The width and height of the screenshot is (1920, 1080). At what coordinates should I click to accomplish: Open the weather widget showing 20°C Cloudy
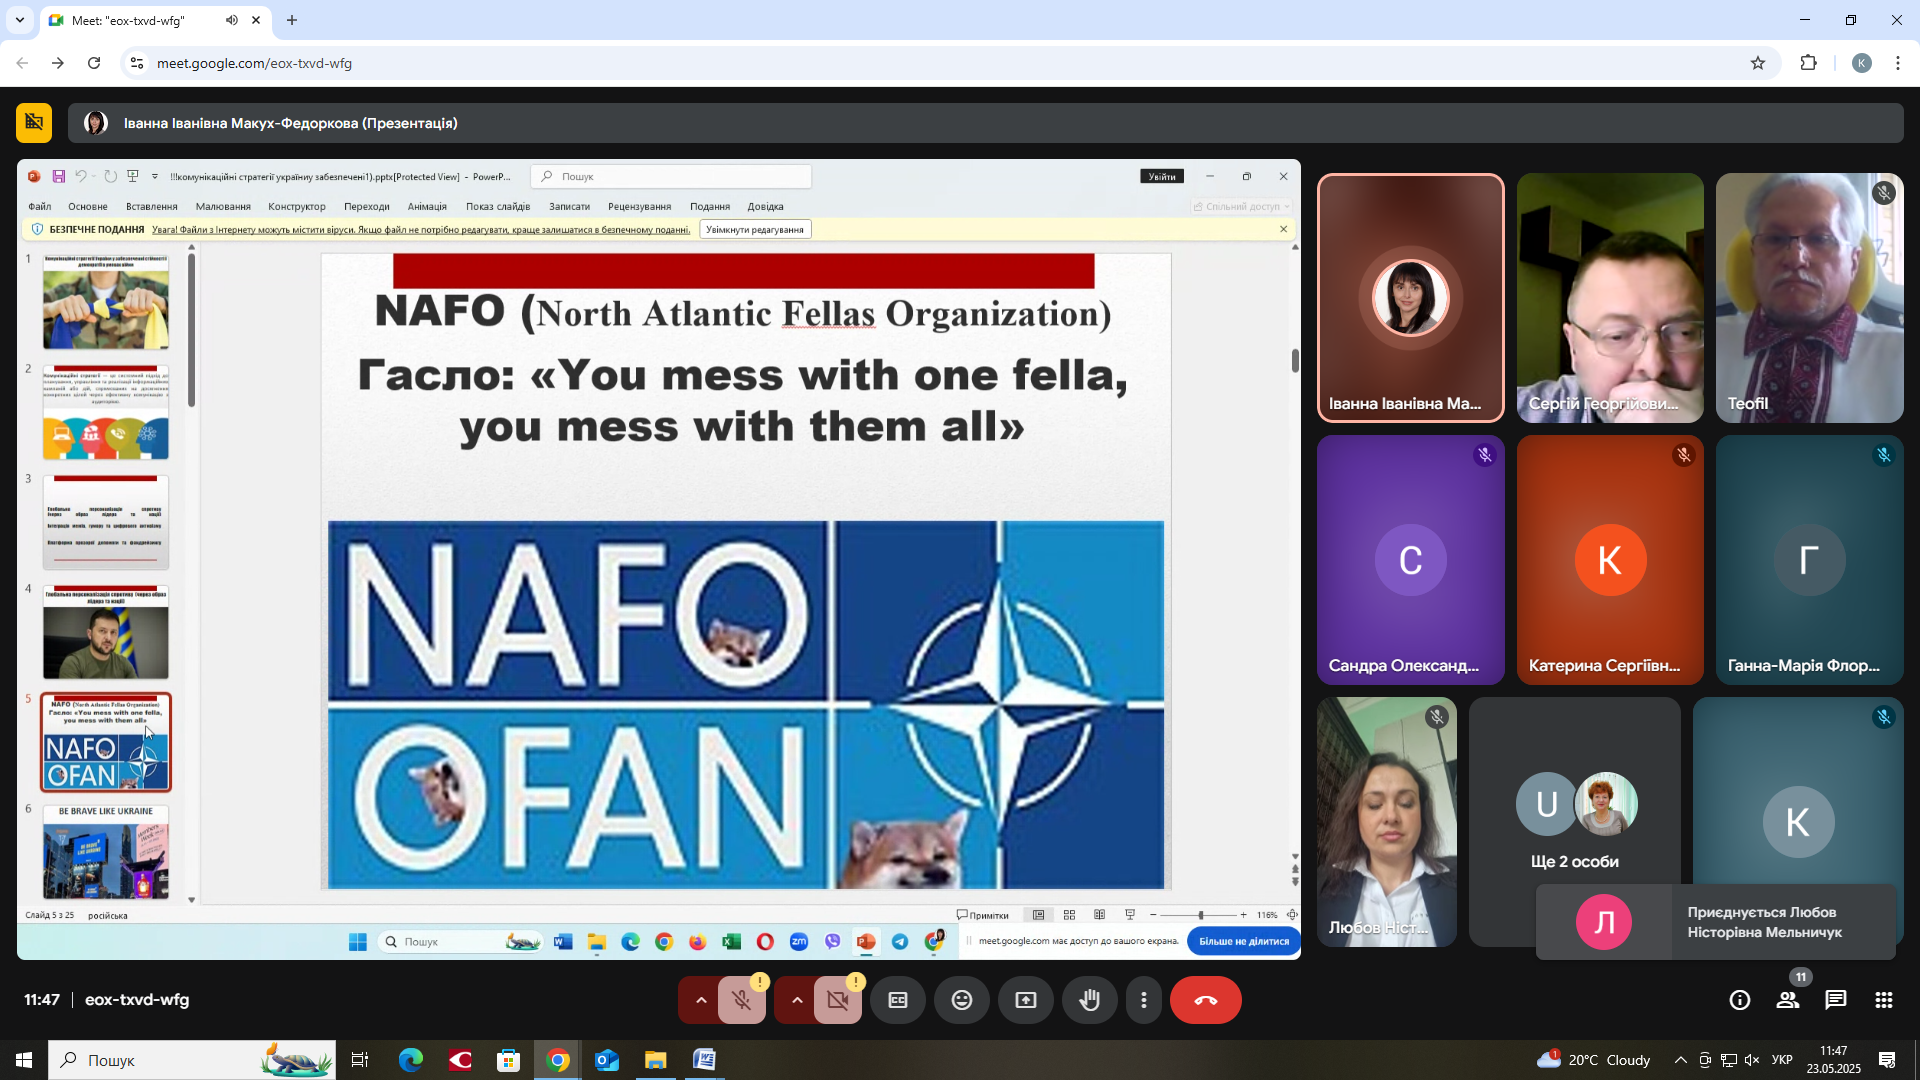(x=1594, y=1060)
